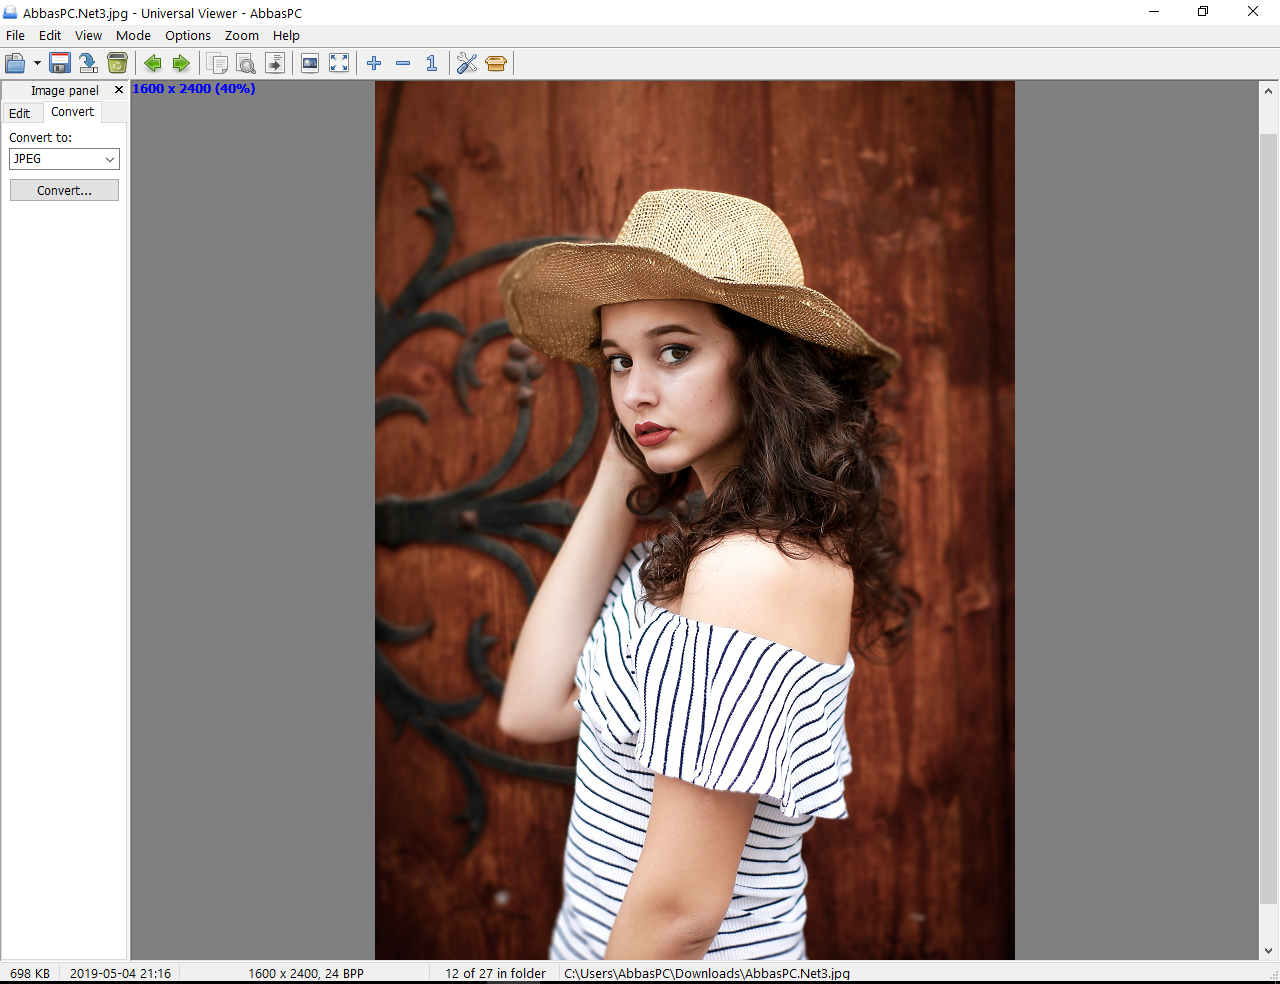Close the Image panel with its X
The width and height of the screenshot is (1280, 984).
coord(119,90)
